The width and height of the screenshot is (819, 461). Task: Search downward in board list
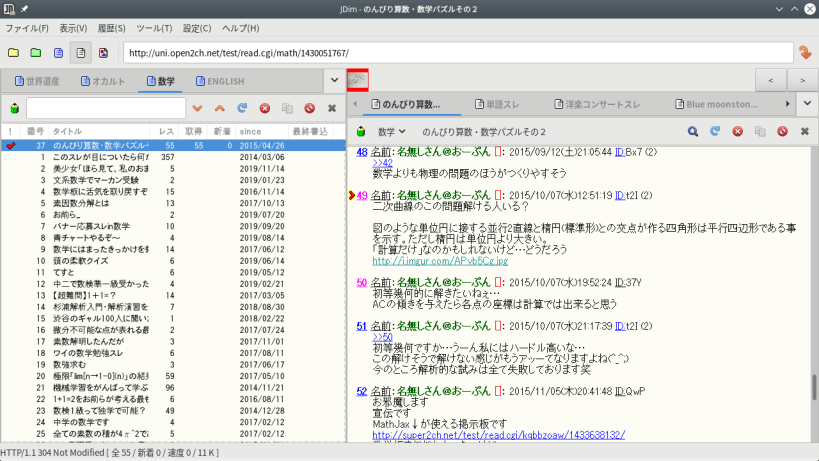(197, 108)
